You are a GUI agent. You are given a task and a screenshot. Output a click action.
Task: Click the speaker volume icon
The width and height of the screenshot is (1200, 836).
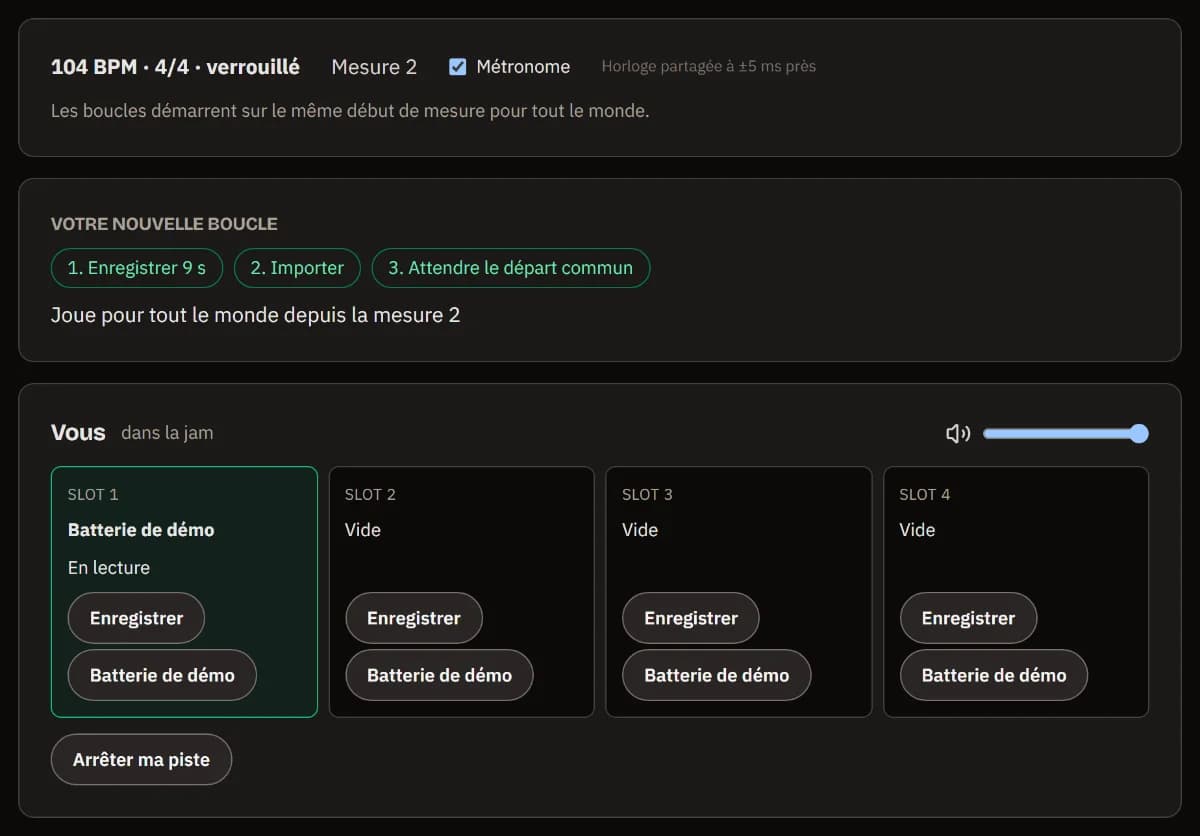tap(958, 433)
